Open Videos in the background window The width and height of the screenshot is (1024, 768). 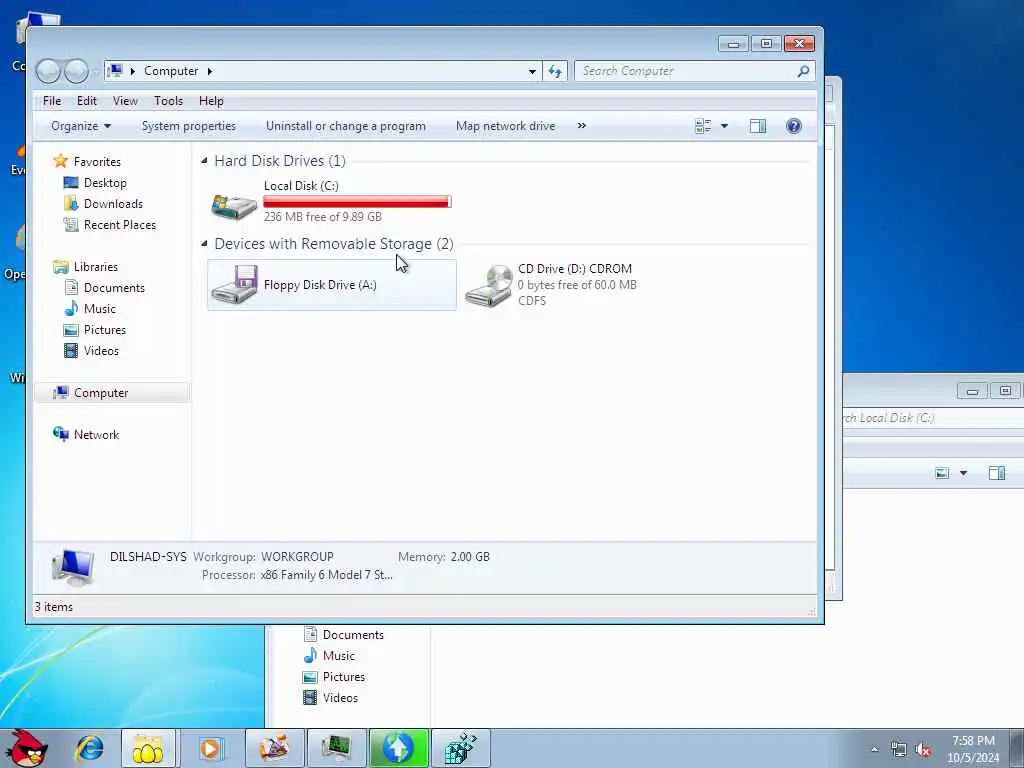pos(340,697)
